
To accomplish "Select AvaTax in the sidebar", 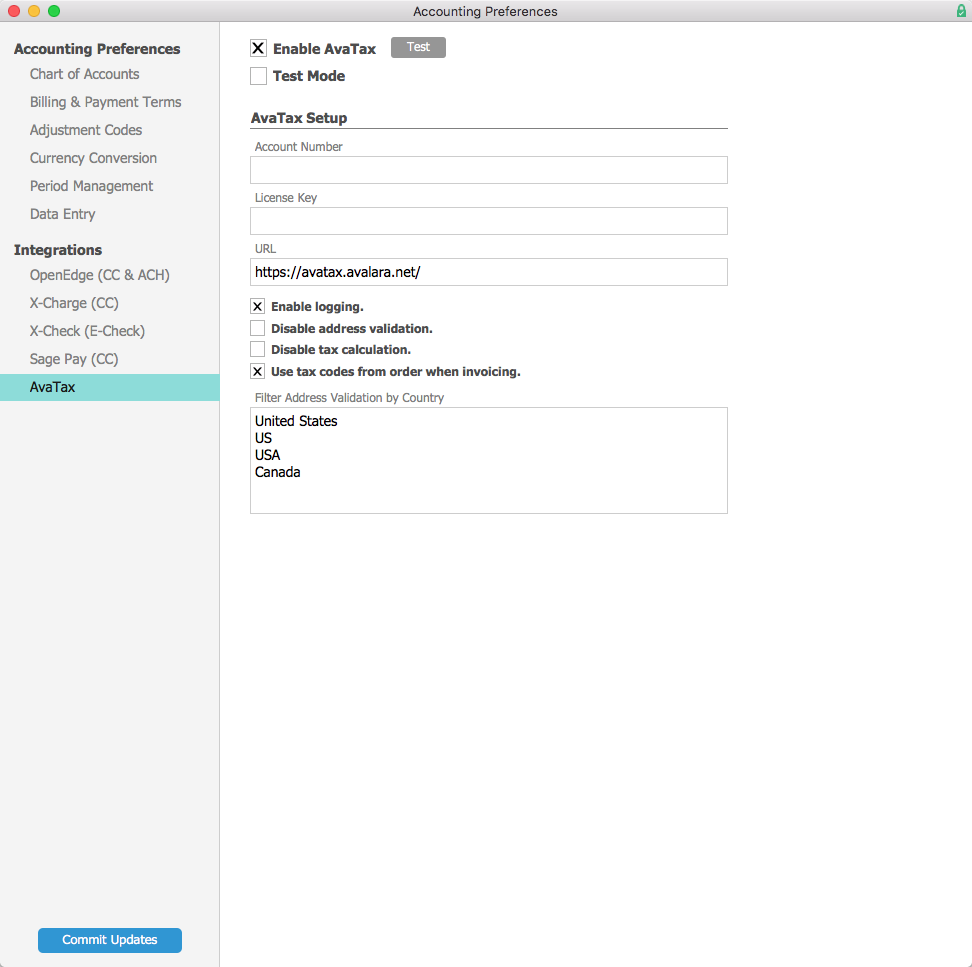I will [110, 387].
